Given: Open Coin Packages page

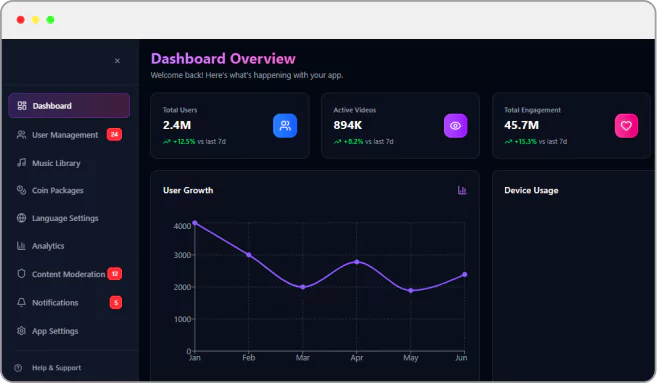Looking at the screenshot, I should [69, 190].
